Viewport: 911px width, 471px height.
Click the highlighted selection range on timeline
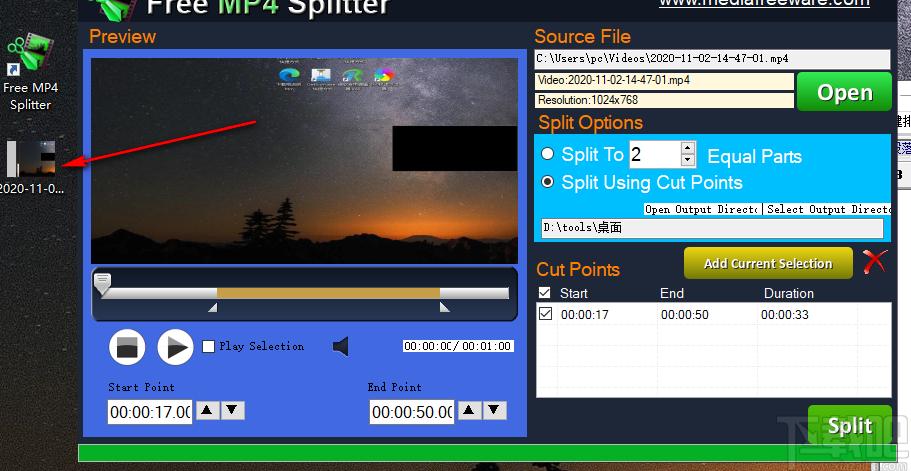(328, 293)
